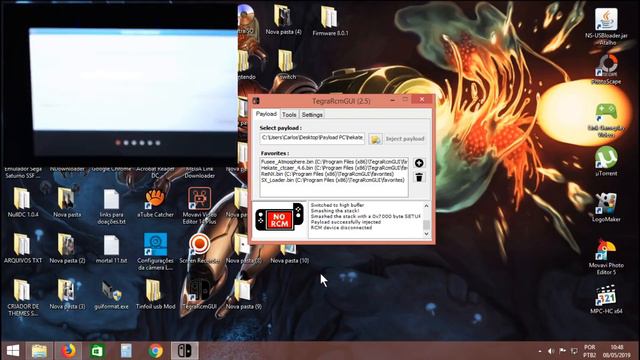This screenshot has height=360, width=640.
Task: Click the TegraRcmGUI title bar app icon
Action: [256, 100]
